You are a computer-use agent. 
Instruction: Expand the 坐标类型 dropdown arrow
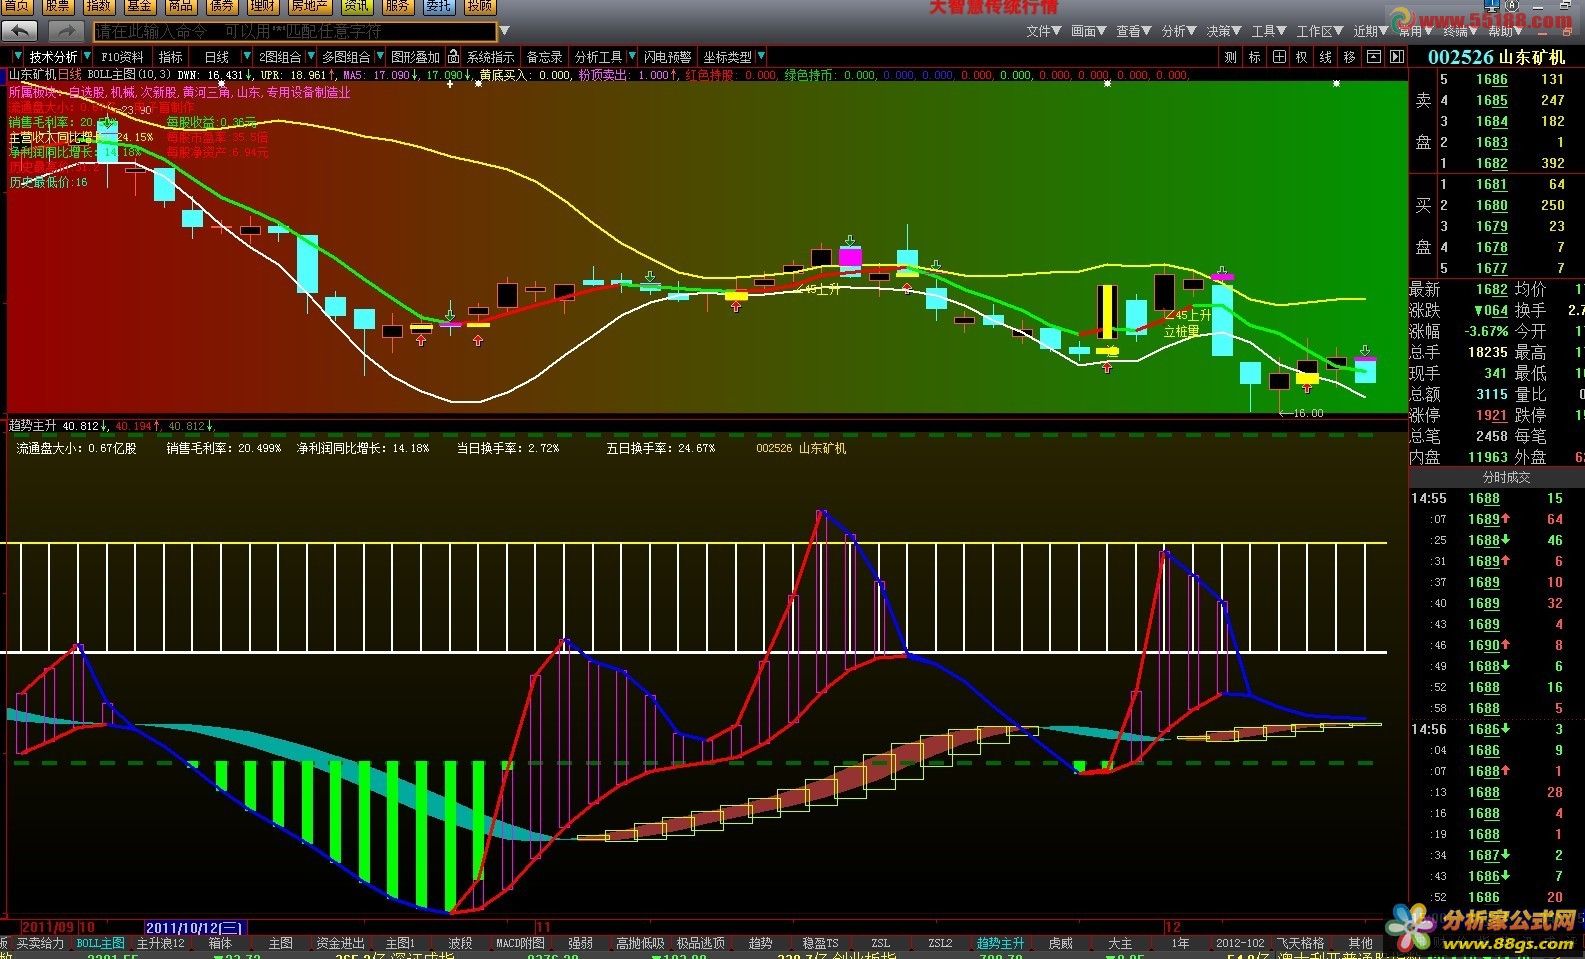coord(761,57)
